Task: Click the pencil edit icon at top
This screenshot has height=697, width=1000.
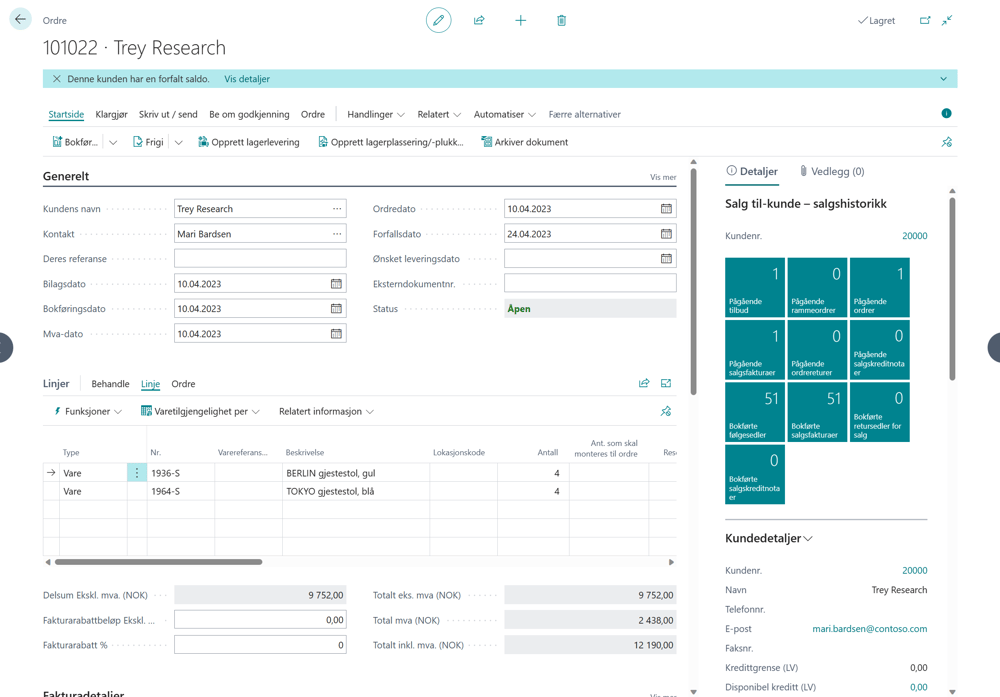Action: pos(438,20)
